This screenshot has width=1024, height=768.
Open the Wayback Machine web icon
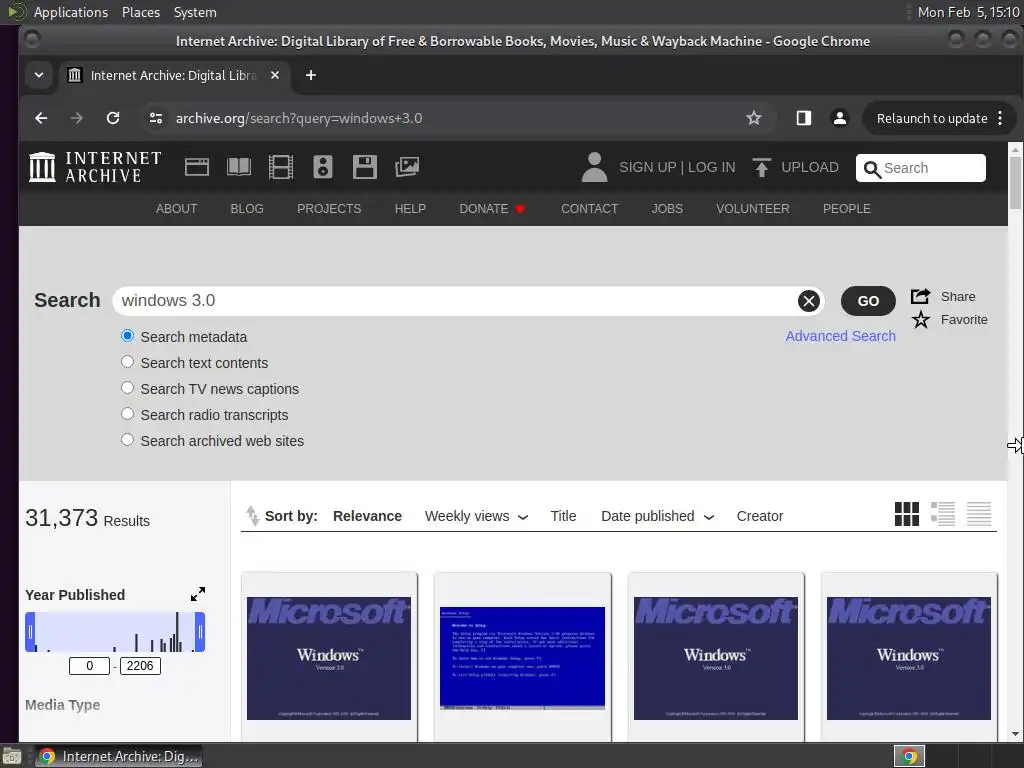(x=197, y=167)
